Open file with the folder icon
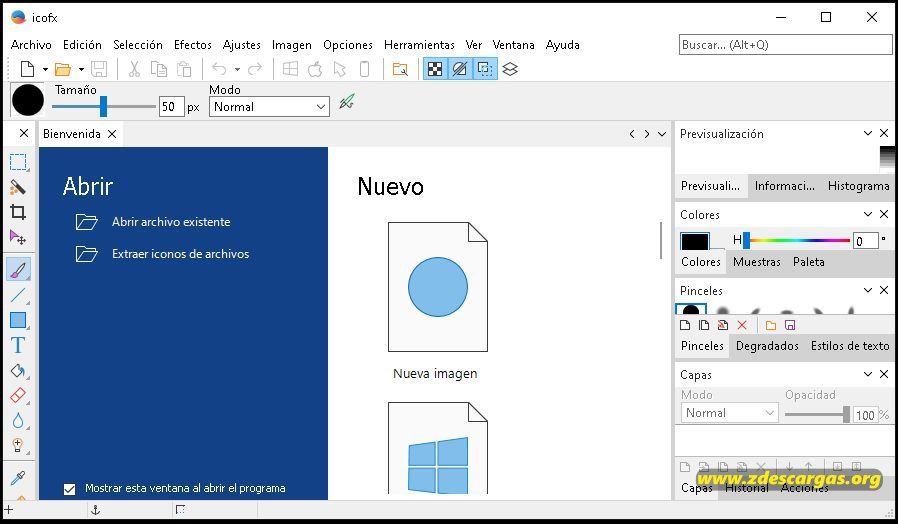 pyautogui.click(x=62, y=69)
